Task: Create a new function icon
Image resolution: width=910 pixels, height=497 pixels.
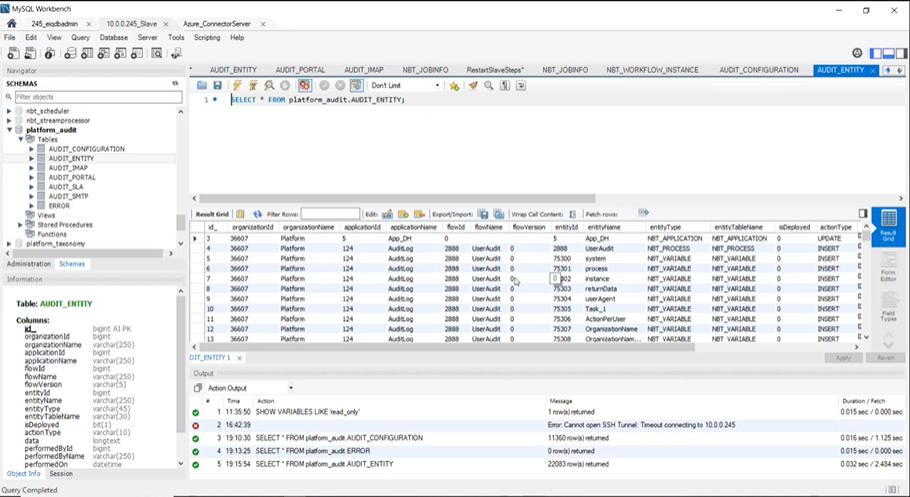Action: pos(137,53)
